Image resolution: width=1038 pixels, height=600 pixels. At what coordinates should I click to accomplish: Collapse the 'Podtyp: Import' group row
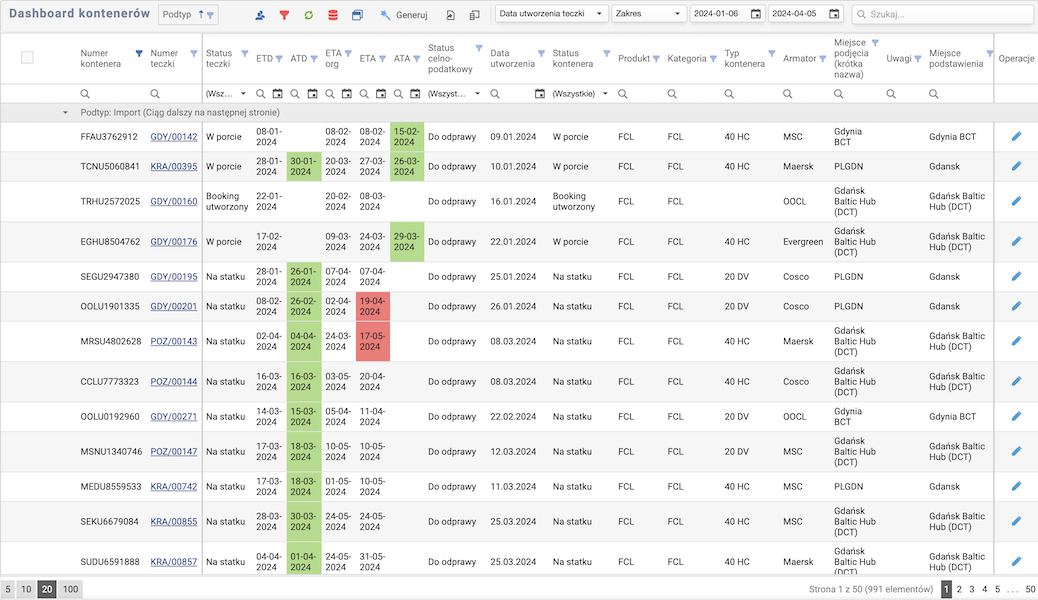click(66, 112)
